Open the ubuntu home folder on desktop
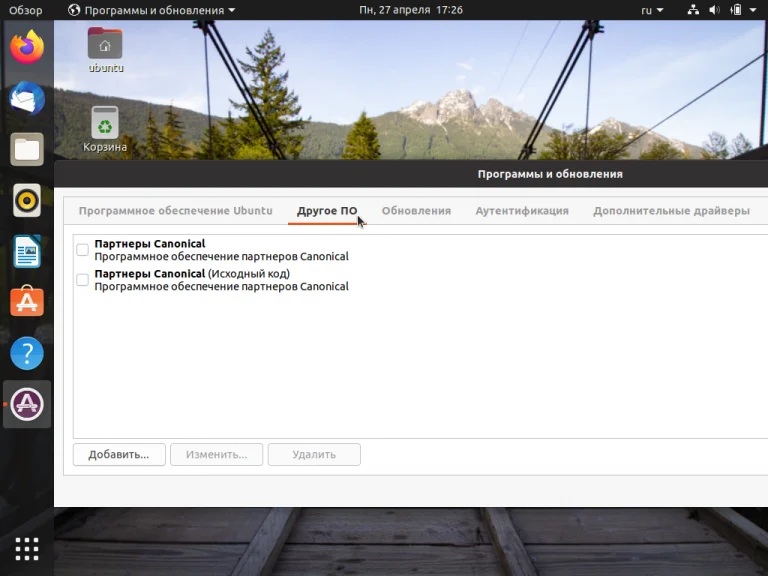 point(105,50)
